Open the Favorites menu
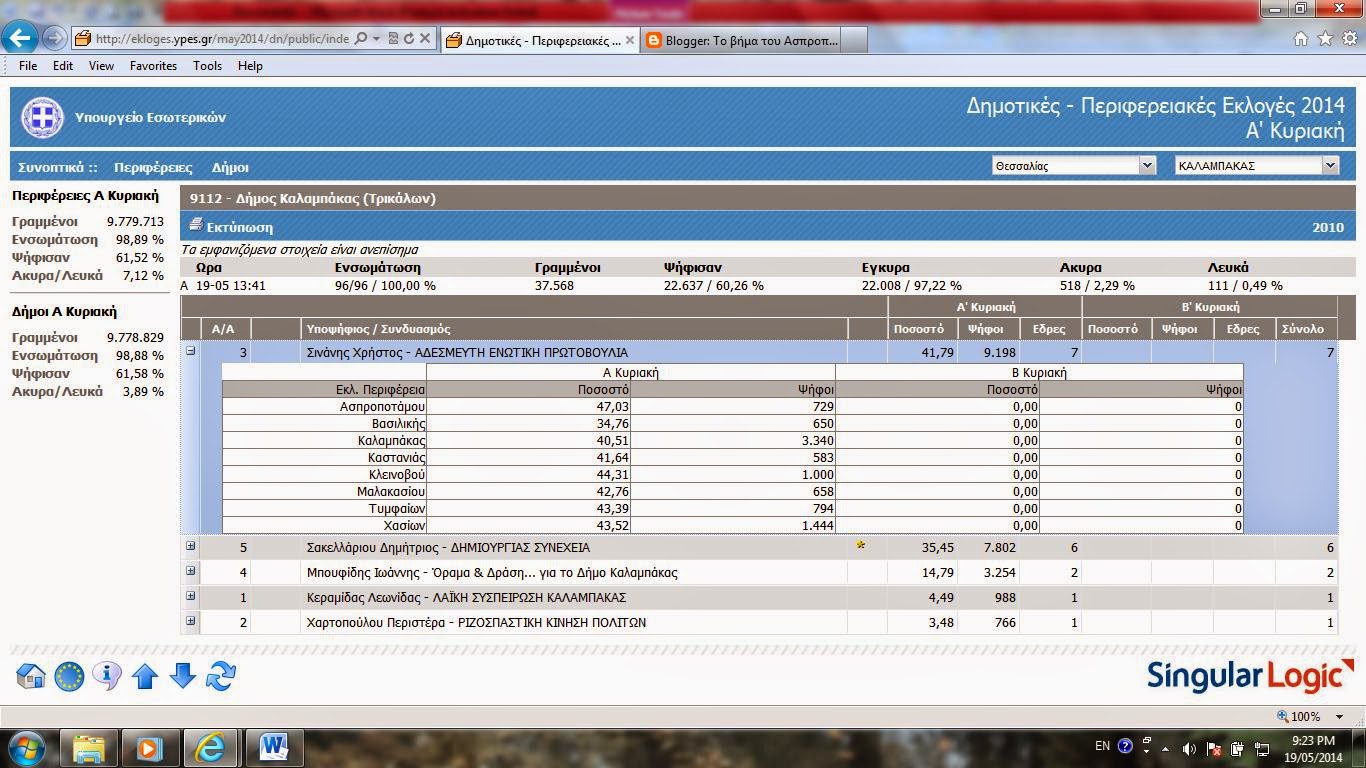 [x=153, y=66]
